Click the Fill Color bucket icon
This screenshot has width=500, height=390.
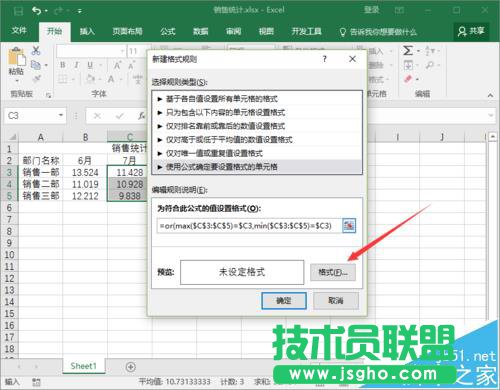point(90,79)
